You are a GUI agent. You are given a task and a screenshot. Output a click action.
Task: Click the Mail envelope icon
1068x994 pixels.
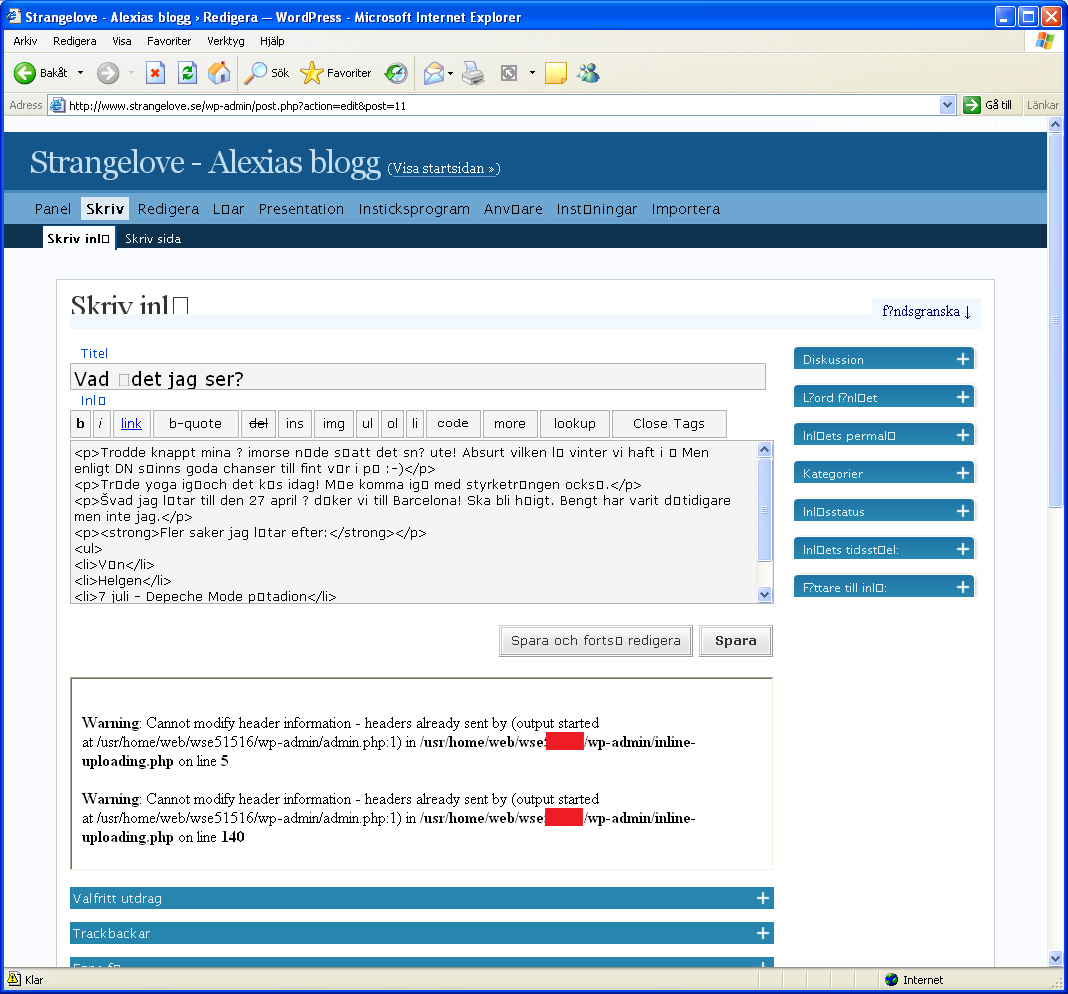(x=434, y=73)
